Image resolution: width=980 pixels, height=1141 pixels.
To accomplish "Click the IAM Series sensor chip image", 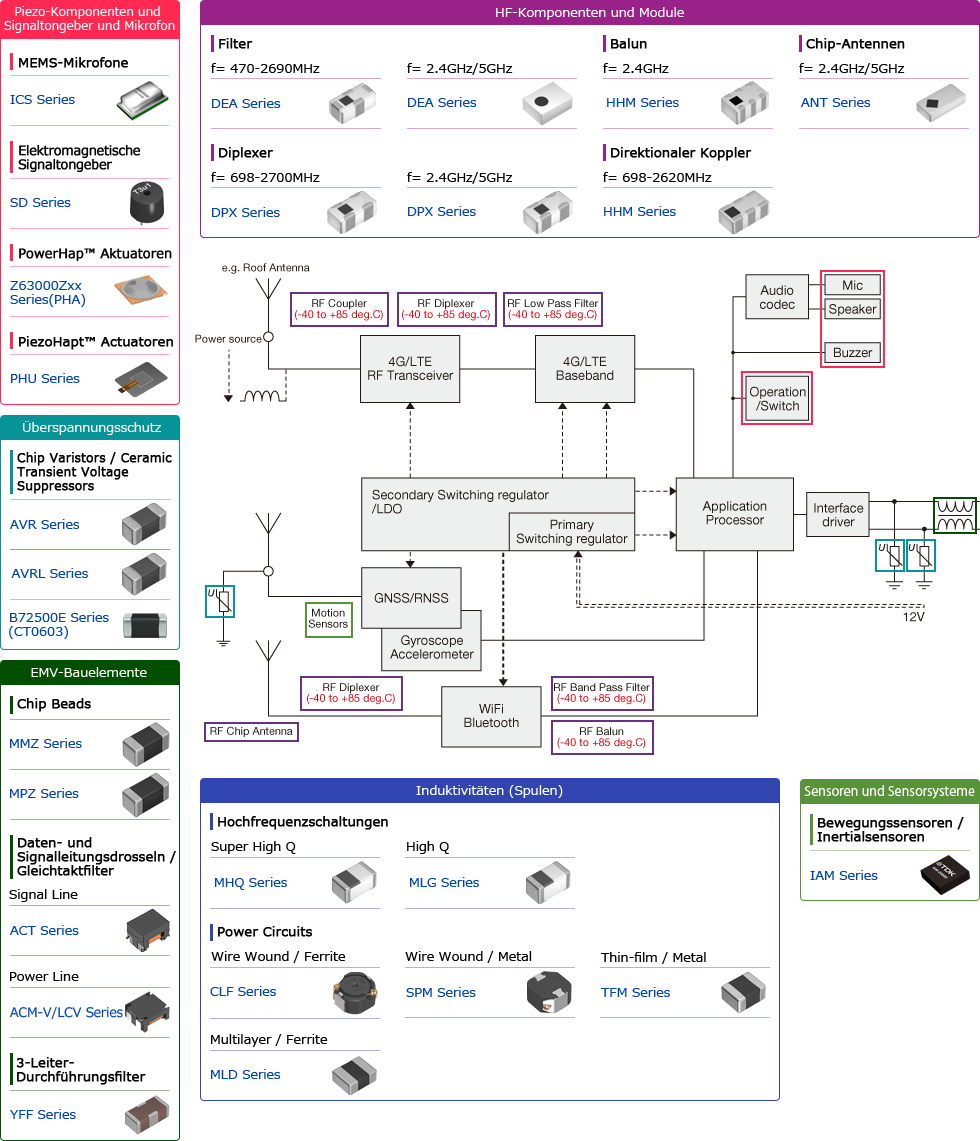I will (x=943, y=875).
